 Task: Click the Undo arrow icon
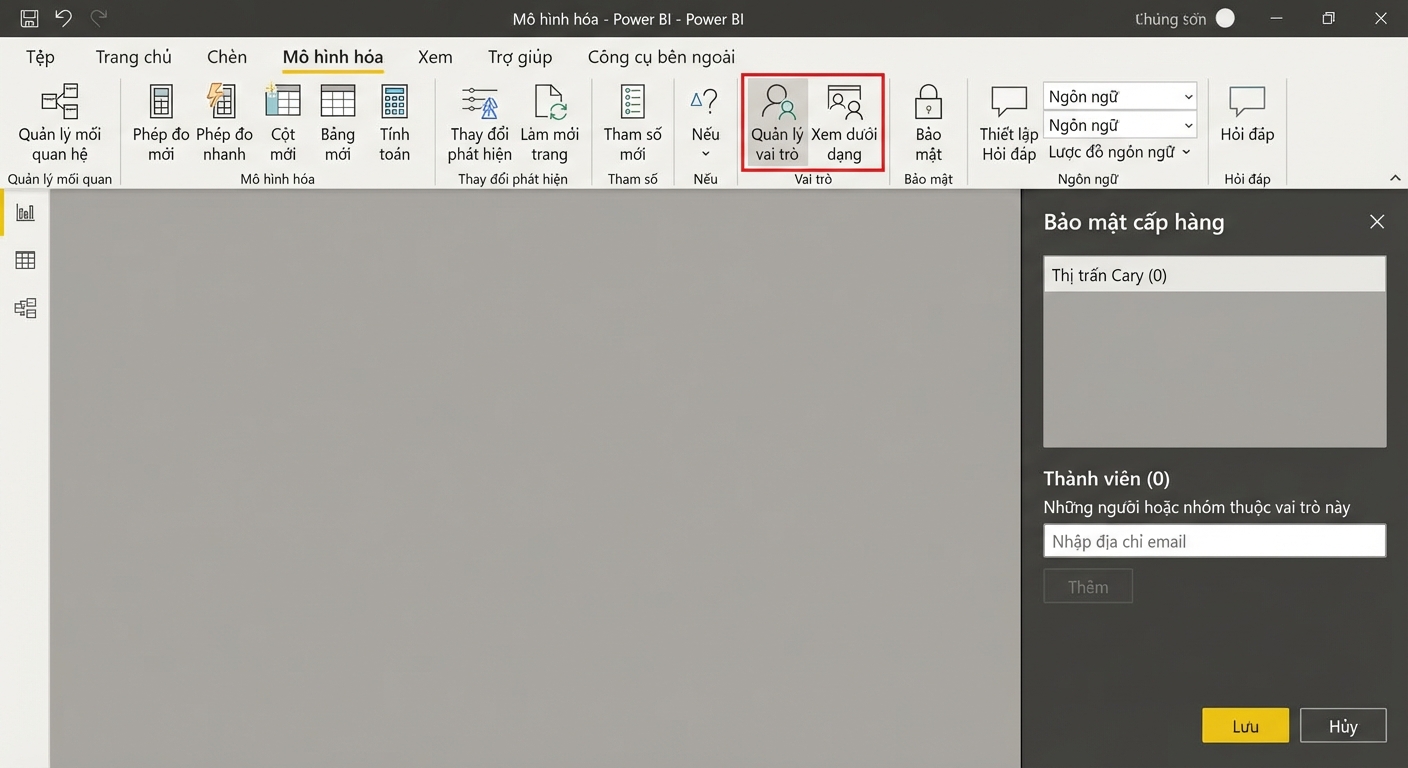63,18
